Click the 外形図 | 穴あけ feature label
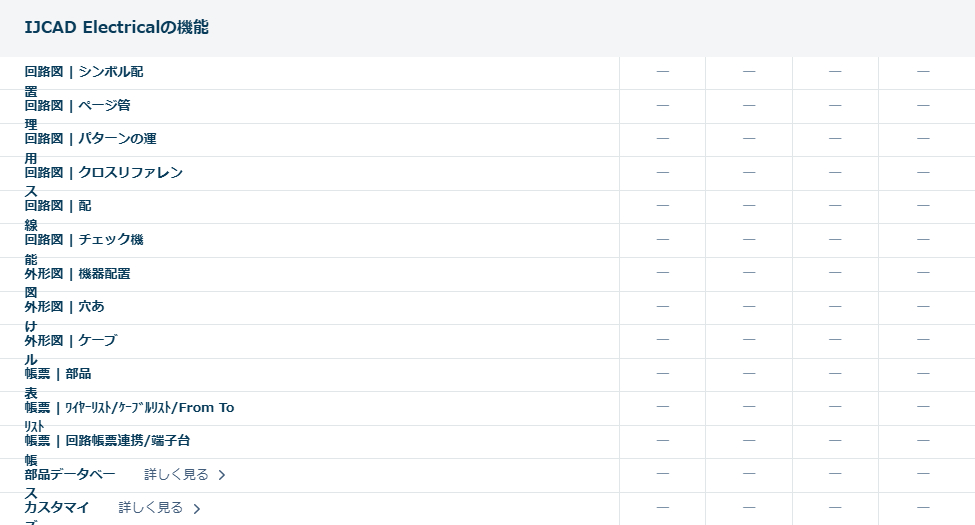 (x=64, y=306)
